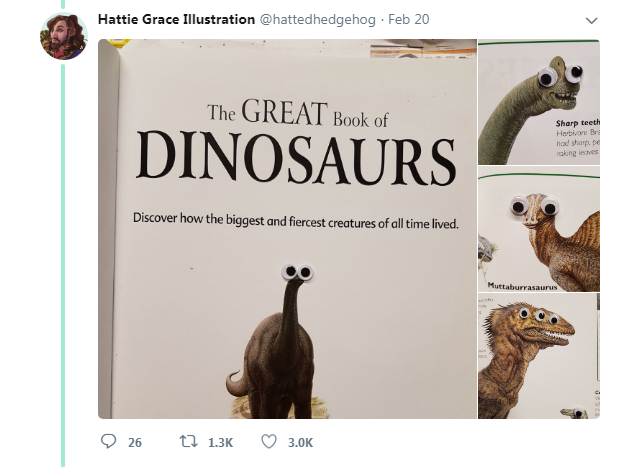Screen dimensions: 640x467
Task: Click the reply speech bubble icon
Action: 110,441
